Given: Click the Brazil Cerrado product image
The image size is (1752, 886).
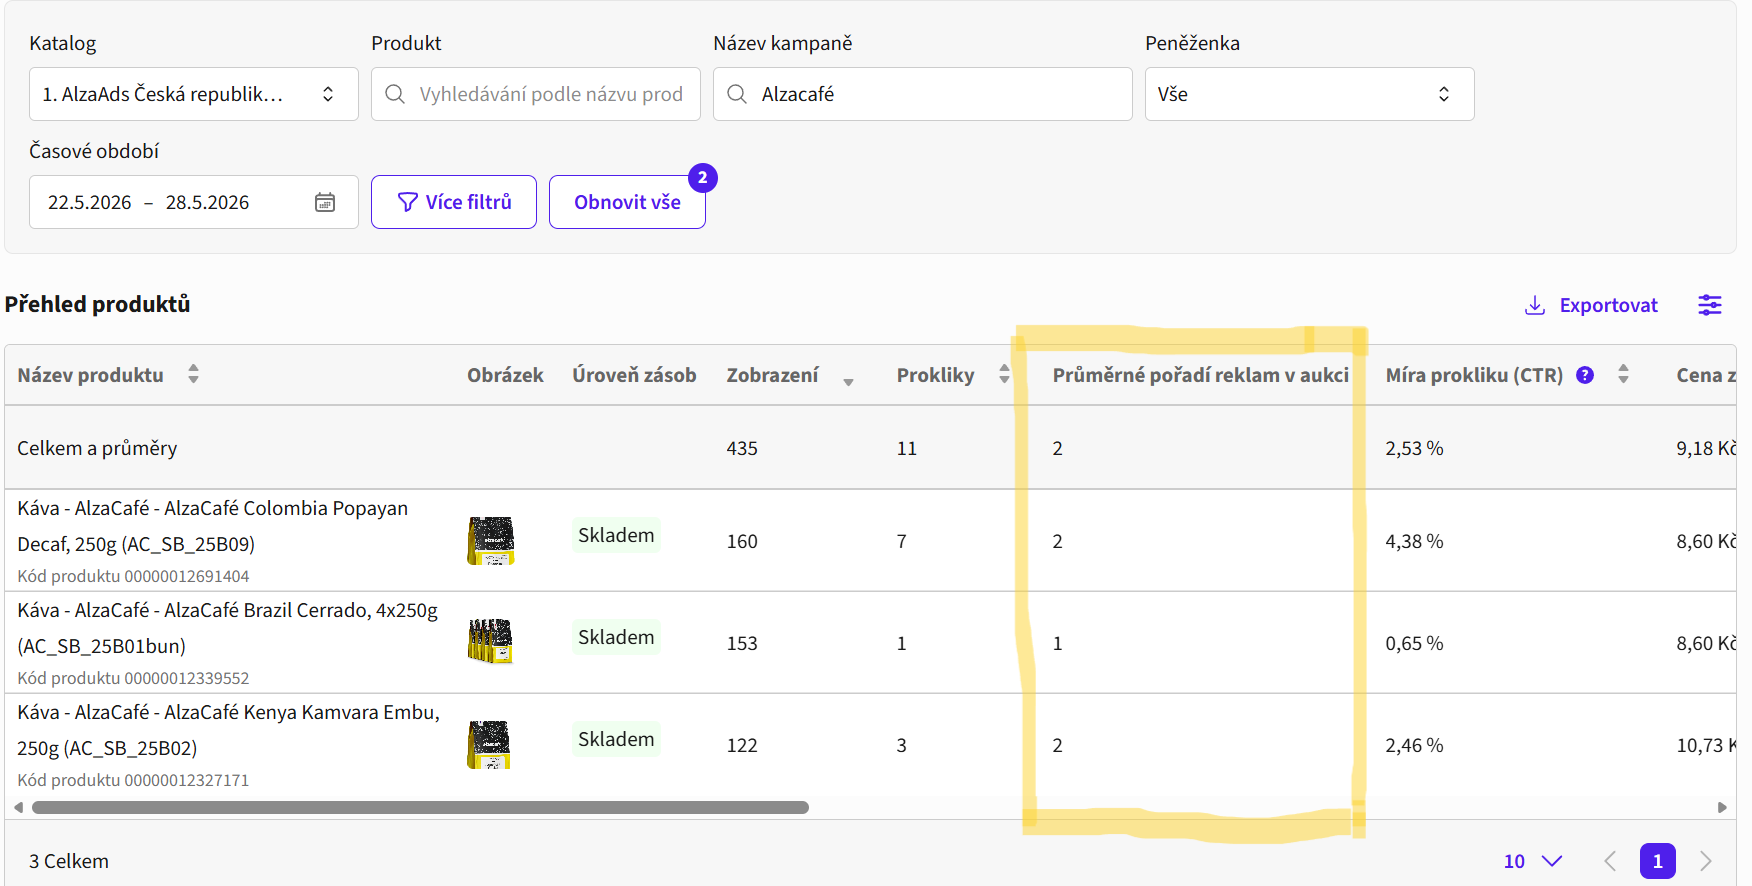Looking at the screenshot, I should (491, 642).
